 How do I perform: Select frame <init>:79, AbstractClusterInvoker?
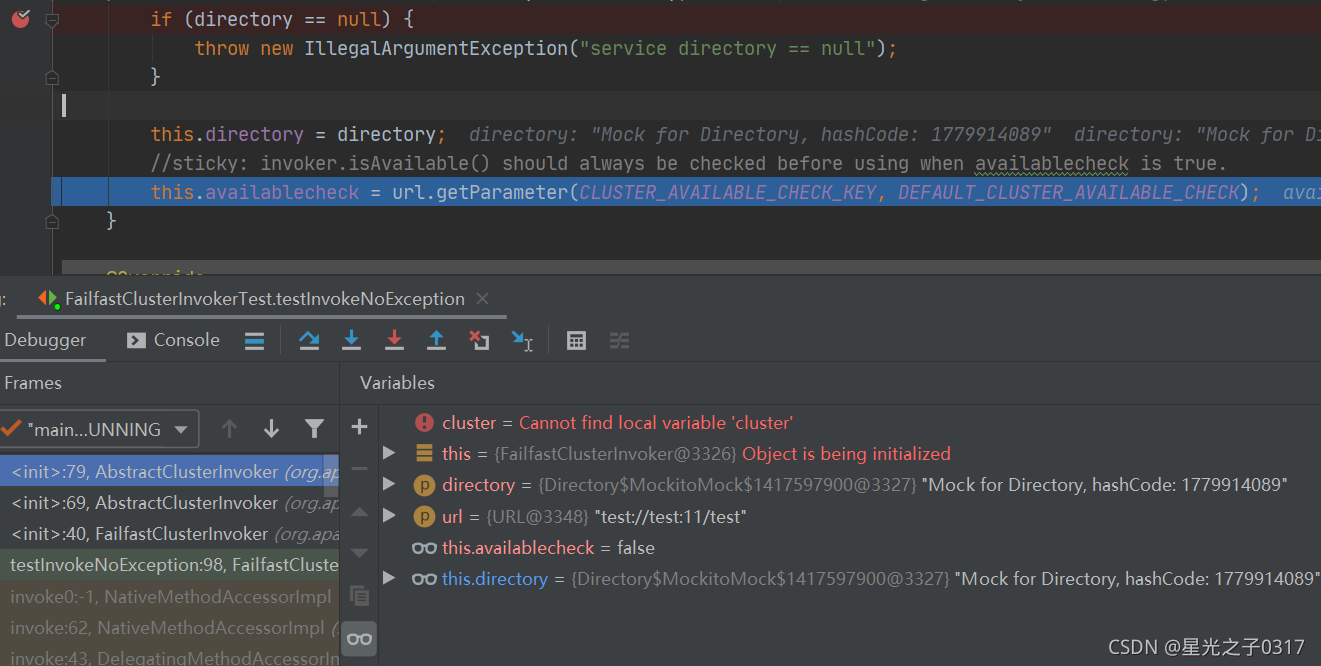(x=169, y=472)
